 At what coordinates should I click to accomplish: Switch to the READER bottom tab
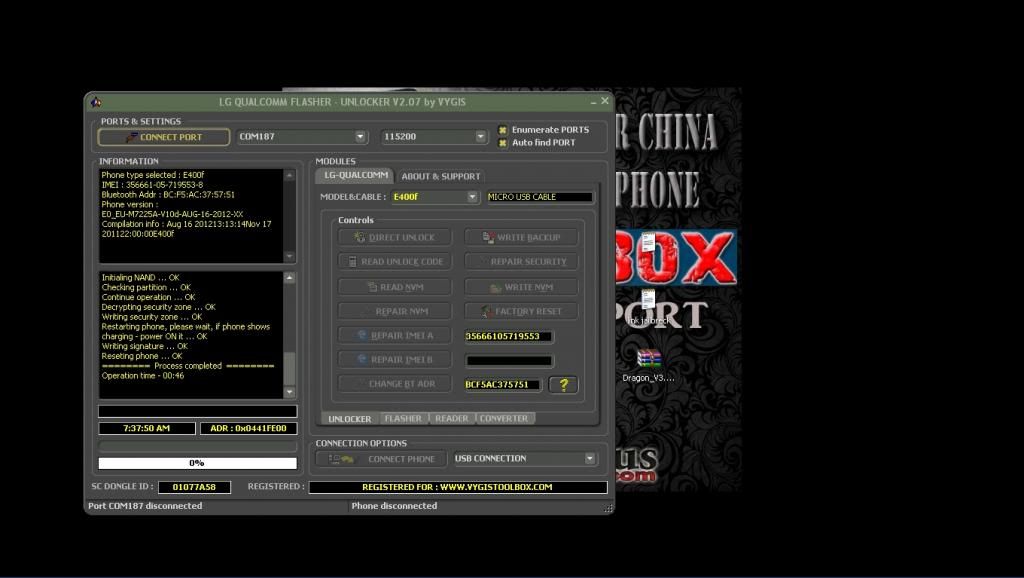451,418
